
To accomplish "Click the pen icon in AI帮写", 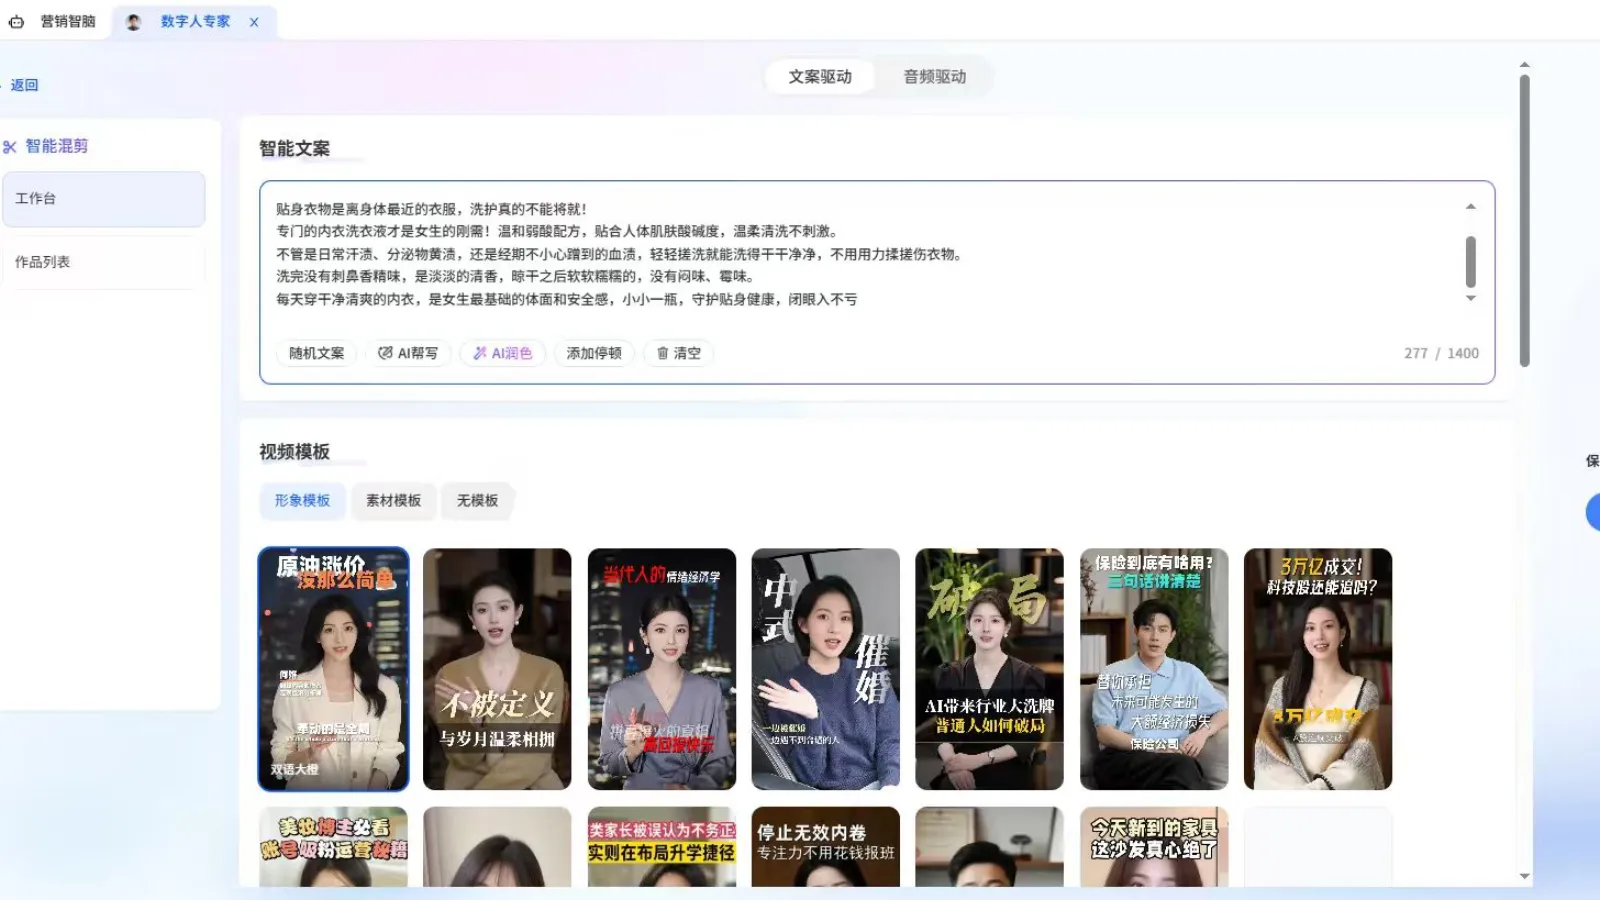I will pos(385,353).
